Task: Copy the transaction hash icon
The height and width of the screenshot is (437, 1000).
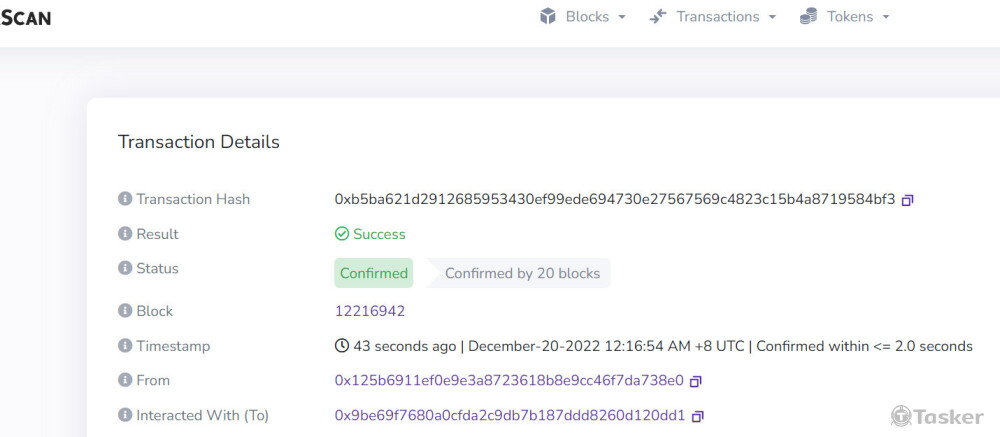Action: [908, 200]
